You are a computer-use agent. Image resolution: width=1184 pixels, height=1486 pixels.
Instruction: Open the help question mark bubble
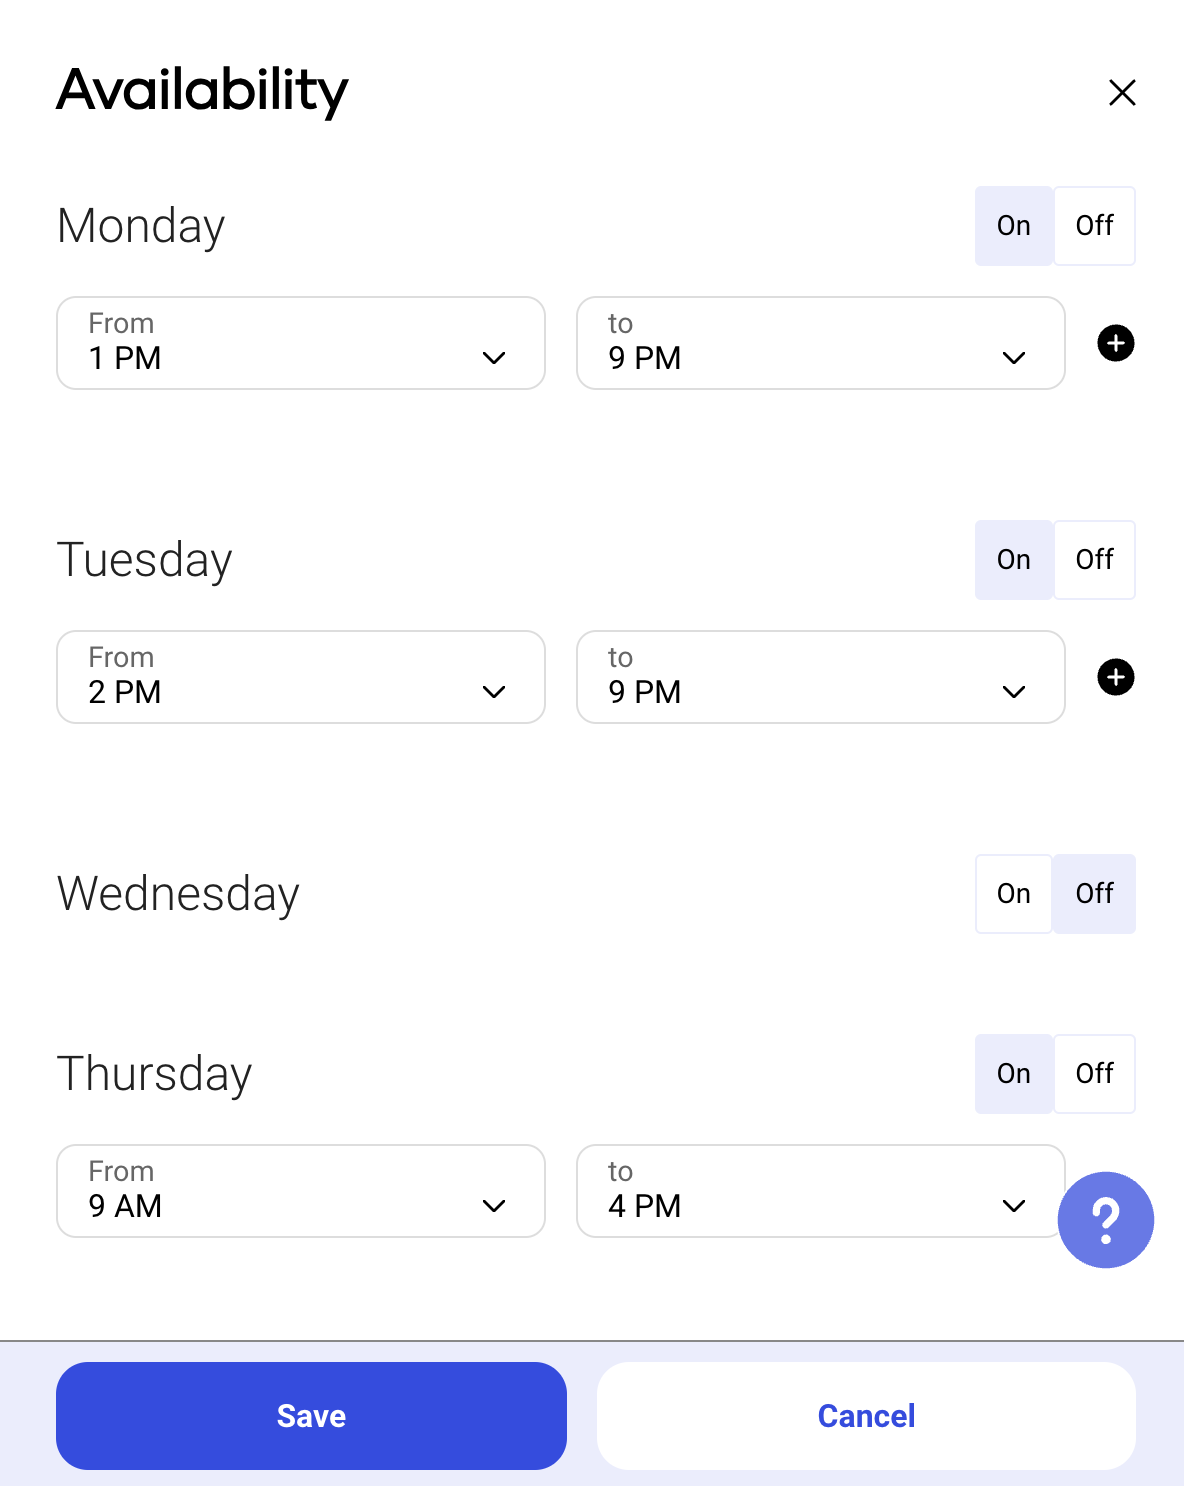pos(1105,1219)
